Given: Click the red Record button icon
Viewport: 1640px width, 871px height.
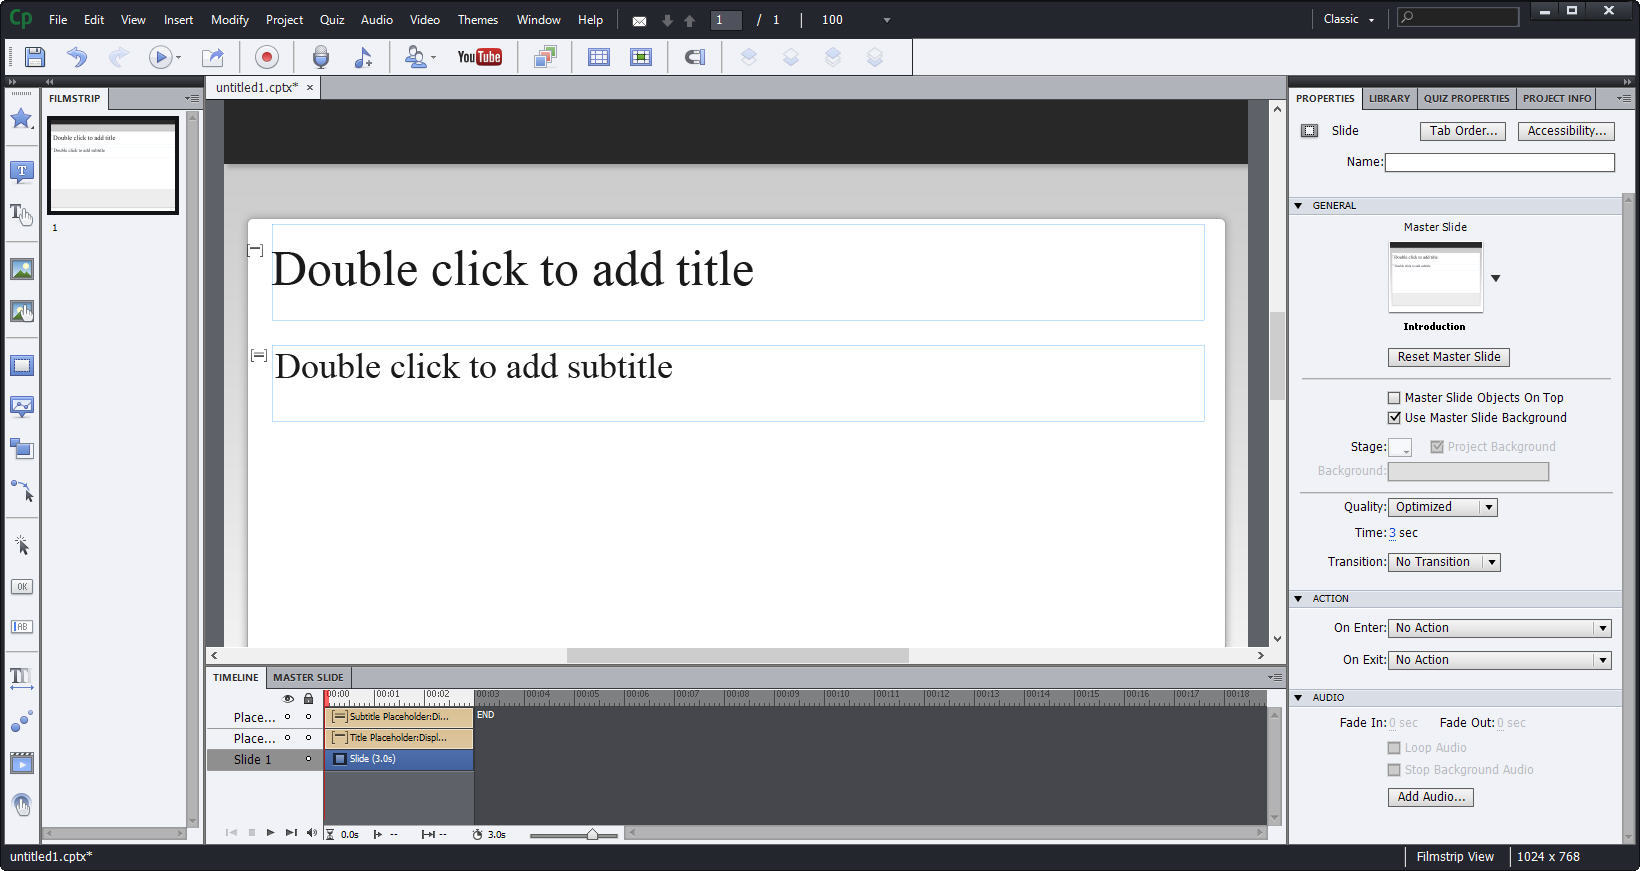Looking at the screenshot, I should point(266,57).
